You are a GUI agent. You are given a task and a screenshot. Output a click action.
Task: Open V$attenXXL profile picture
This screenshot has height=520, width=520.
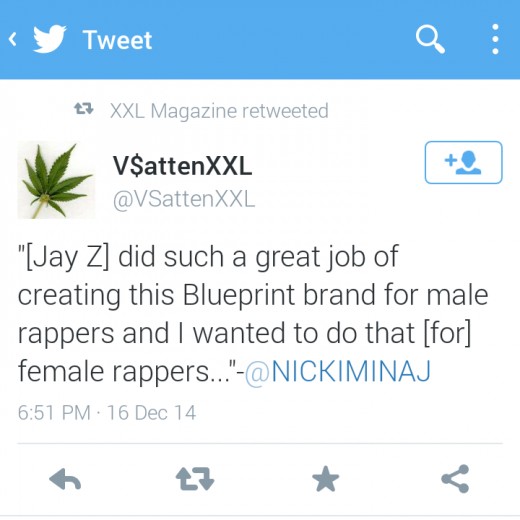coord(56,180)
